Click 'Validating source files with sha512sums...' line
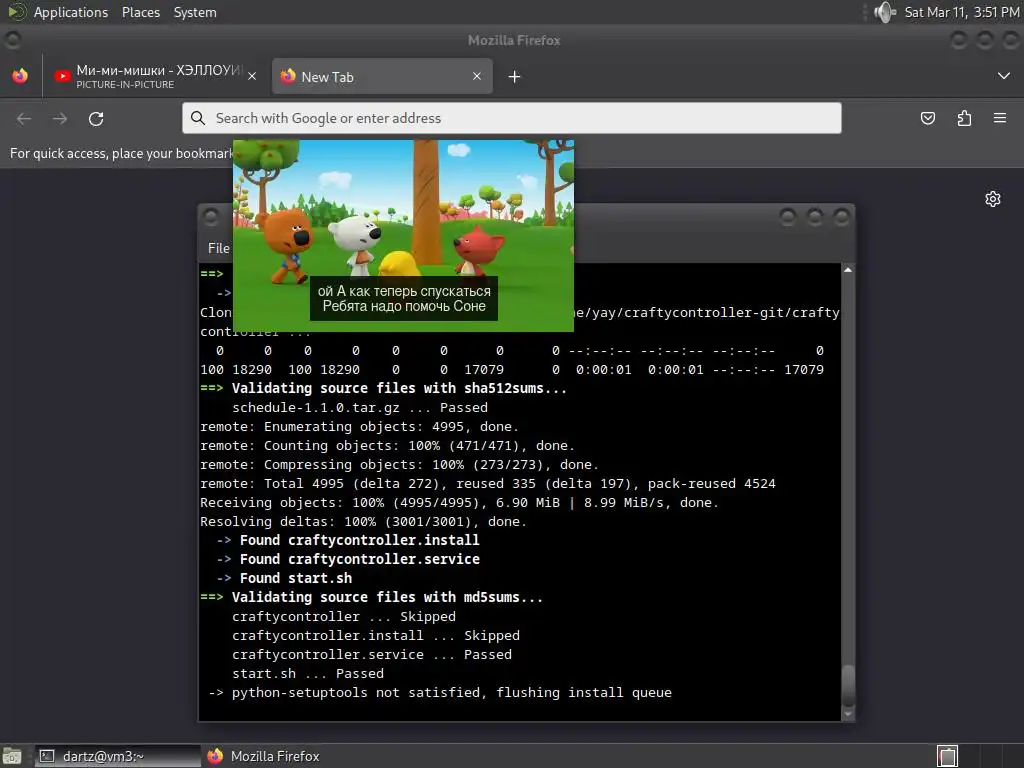The image size is (1024, 768). (383, 389)
